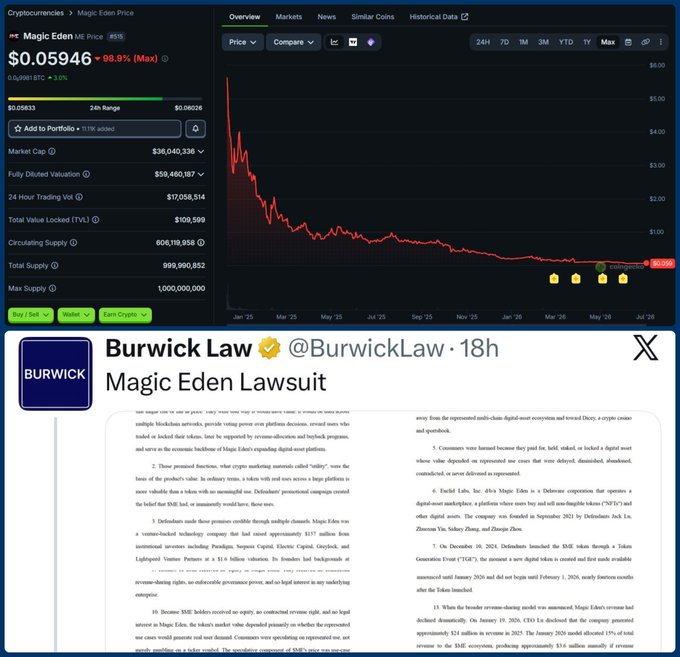Open the Historical Data tab
Screen dimensions: 680x657
[x=438, y=16]
